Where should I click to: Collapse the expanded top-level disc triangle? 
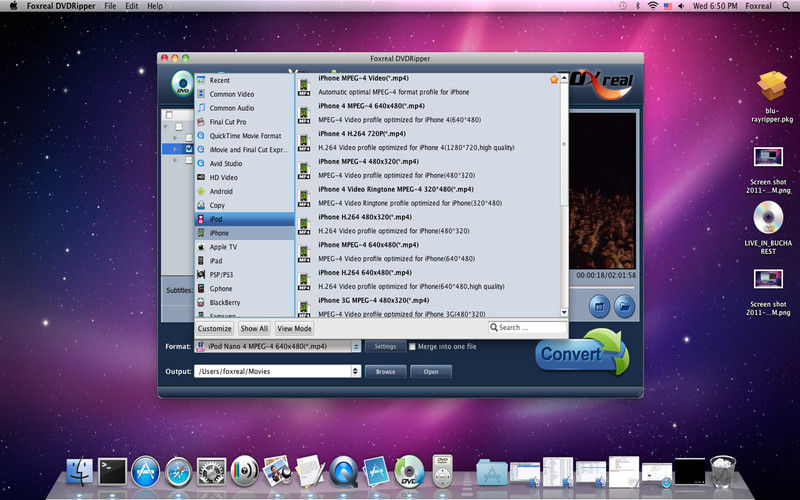coord(166,126)
